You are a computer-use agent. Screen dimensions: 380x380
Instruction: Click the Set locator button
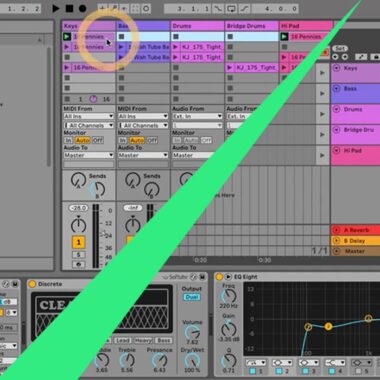coord(340,49)
